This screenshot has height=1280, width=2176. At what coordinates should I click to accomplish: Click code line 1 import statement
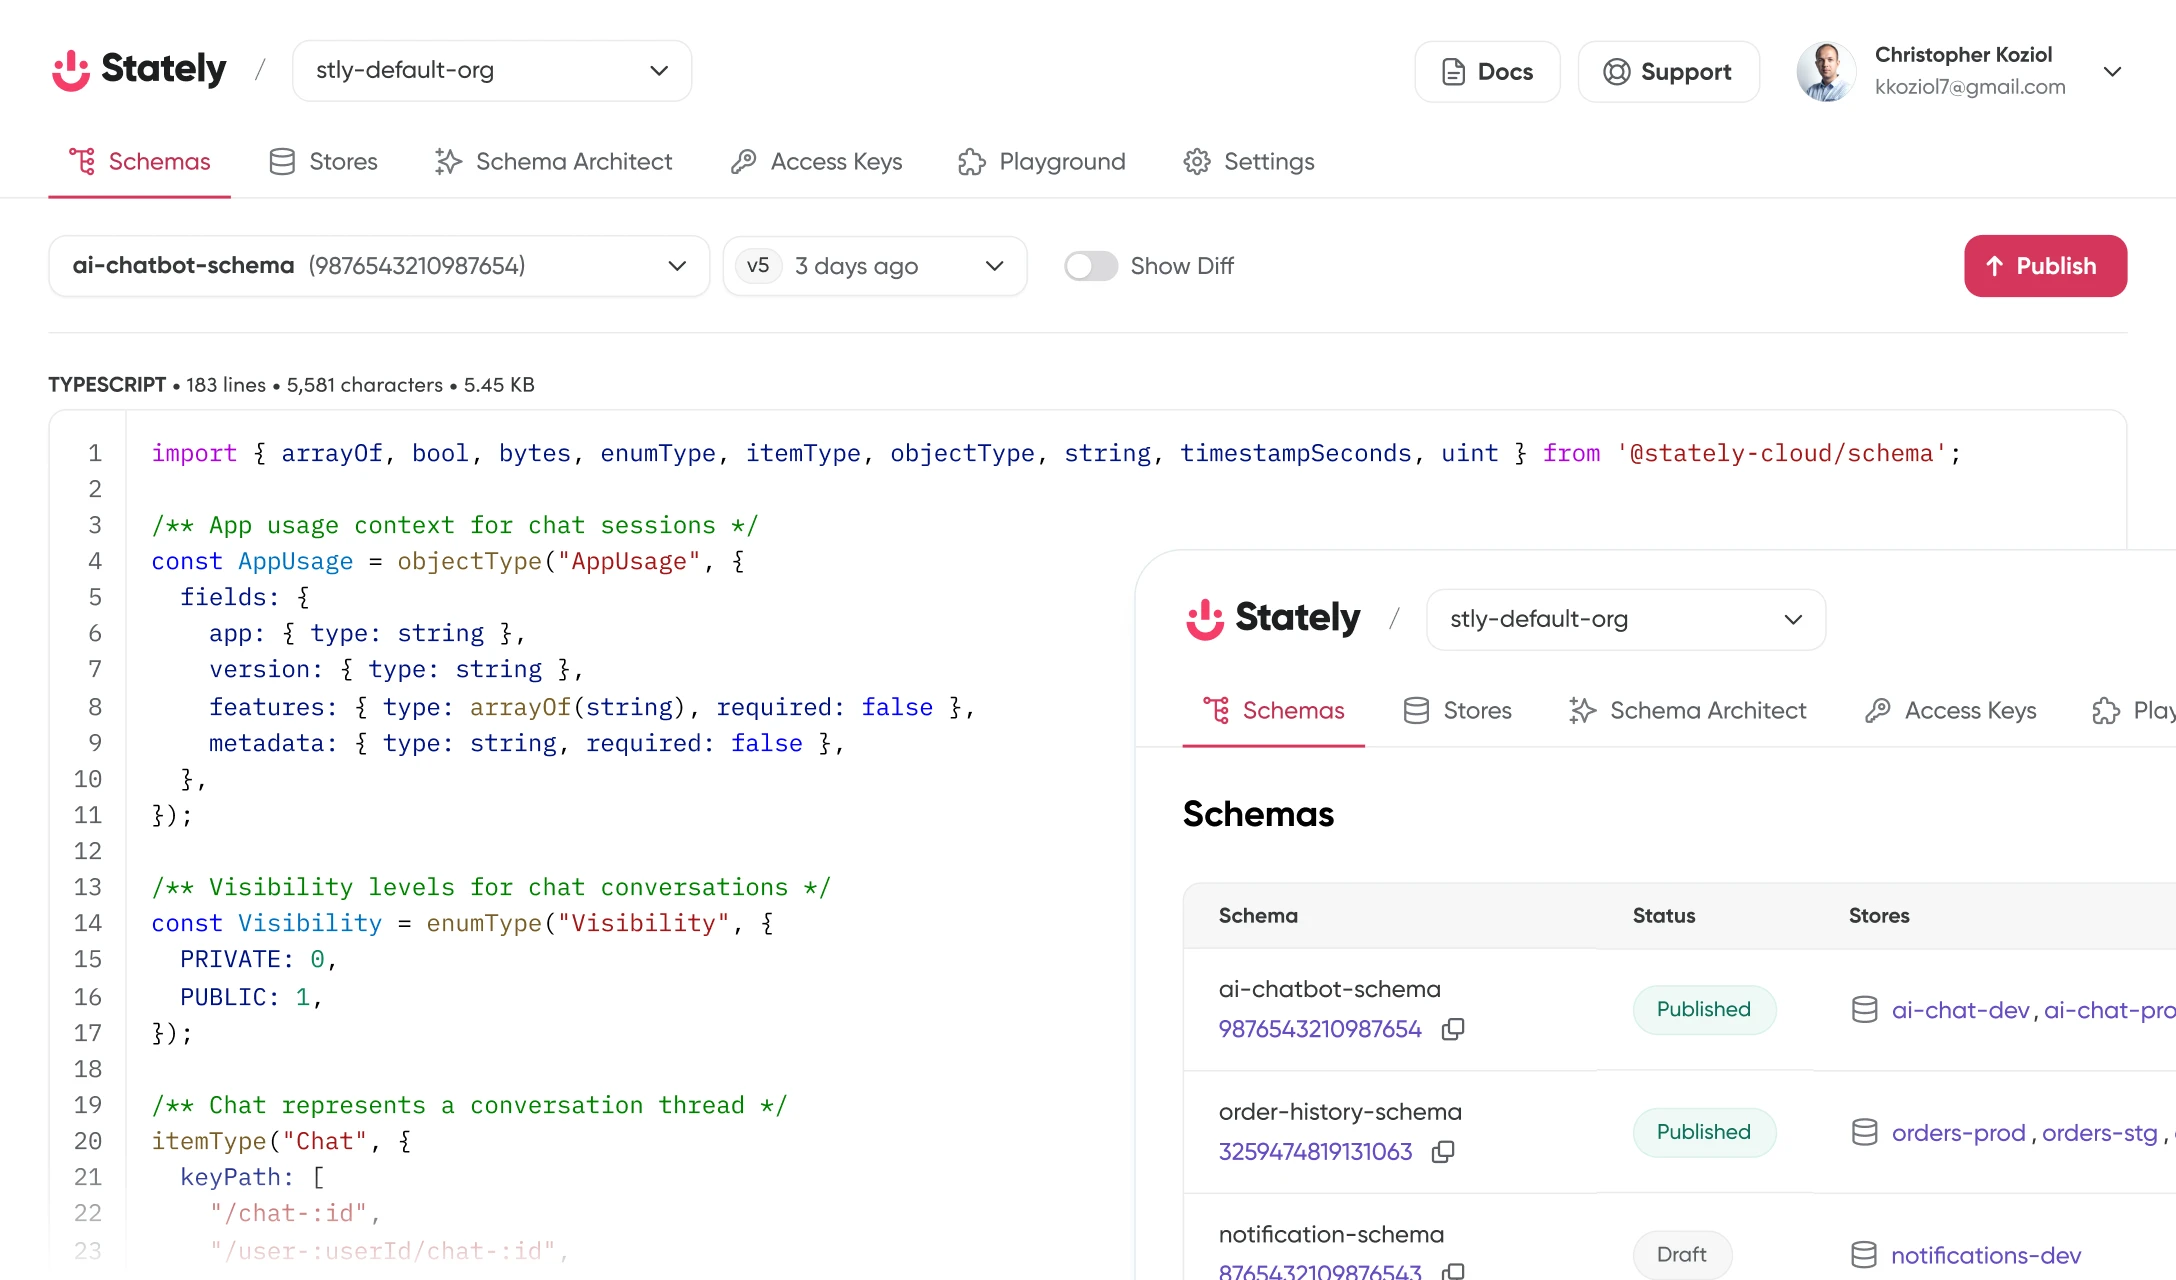pos(1056,453)
